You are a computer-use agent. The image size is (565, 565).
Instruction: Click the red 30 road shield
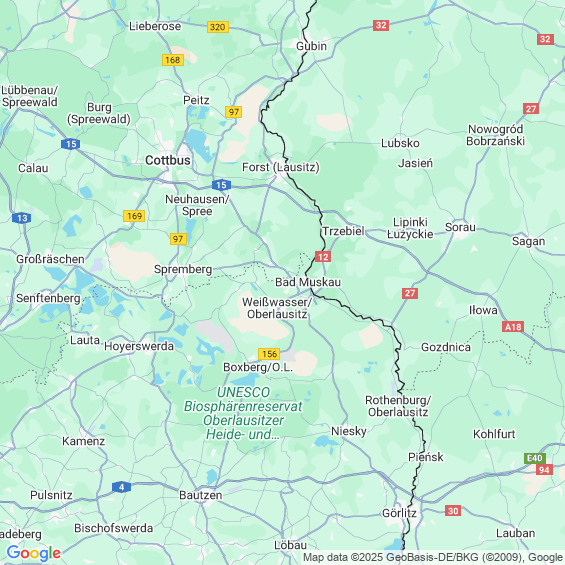453,511
